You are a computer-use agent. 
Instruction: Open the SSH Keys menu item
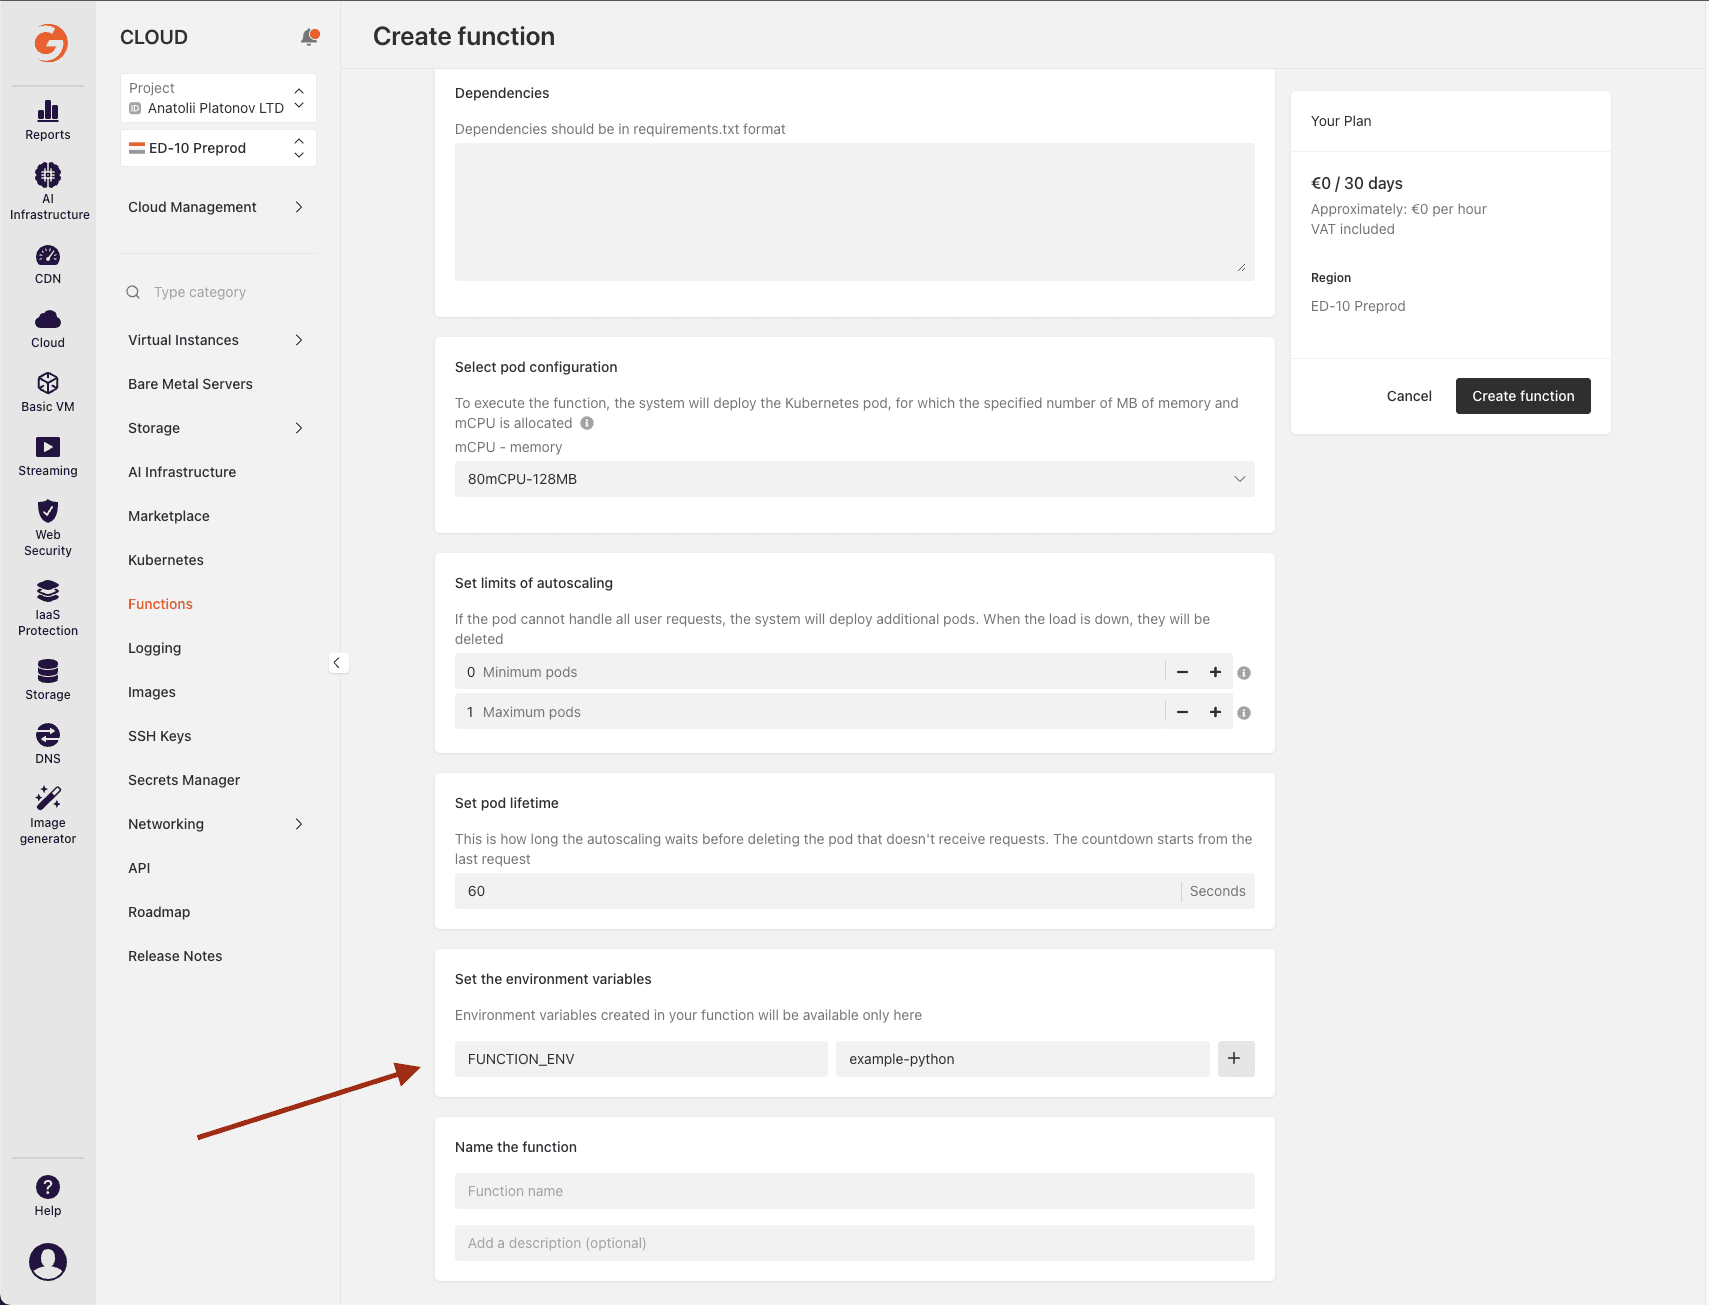160,736
